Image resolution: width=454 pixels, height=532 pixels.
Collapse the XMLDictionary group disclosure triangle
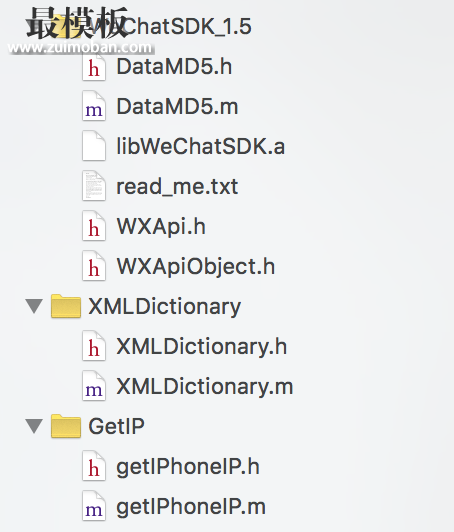coord(35,306)
